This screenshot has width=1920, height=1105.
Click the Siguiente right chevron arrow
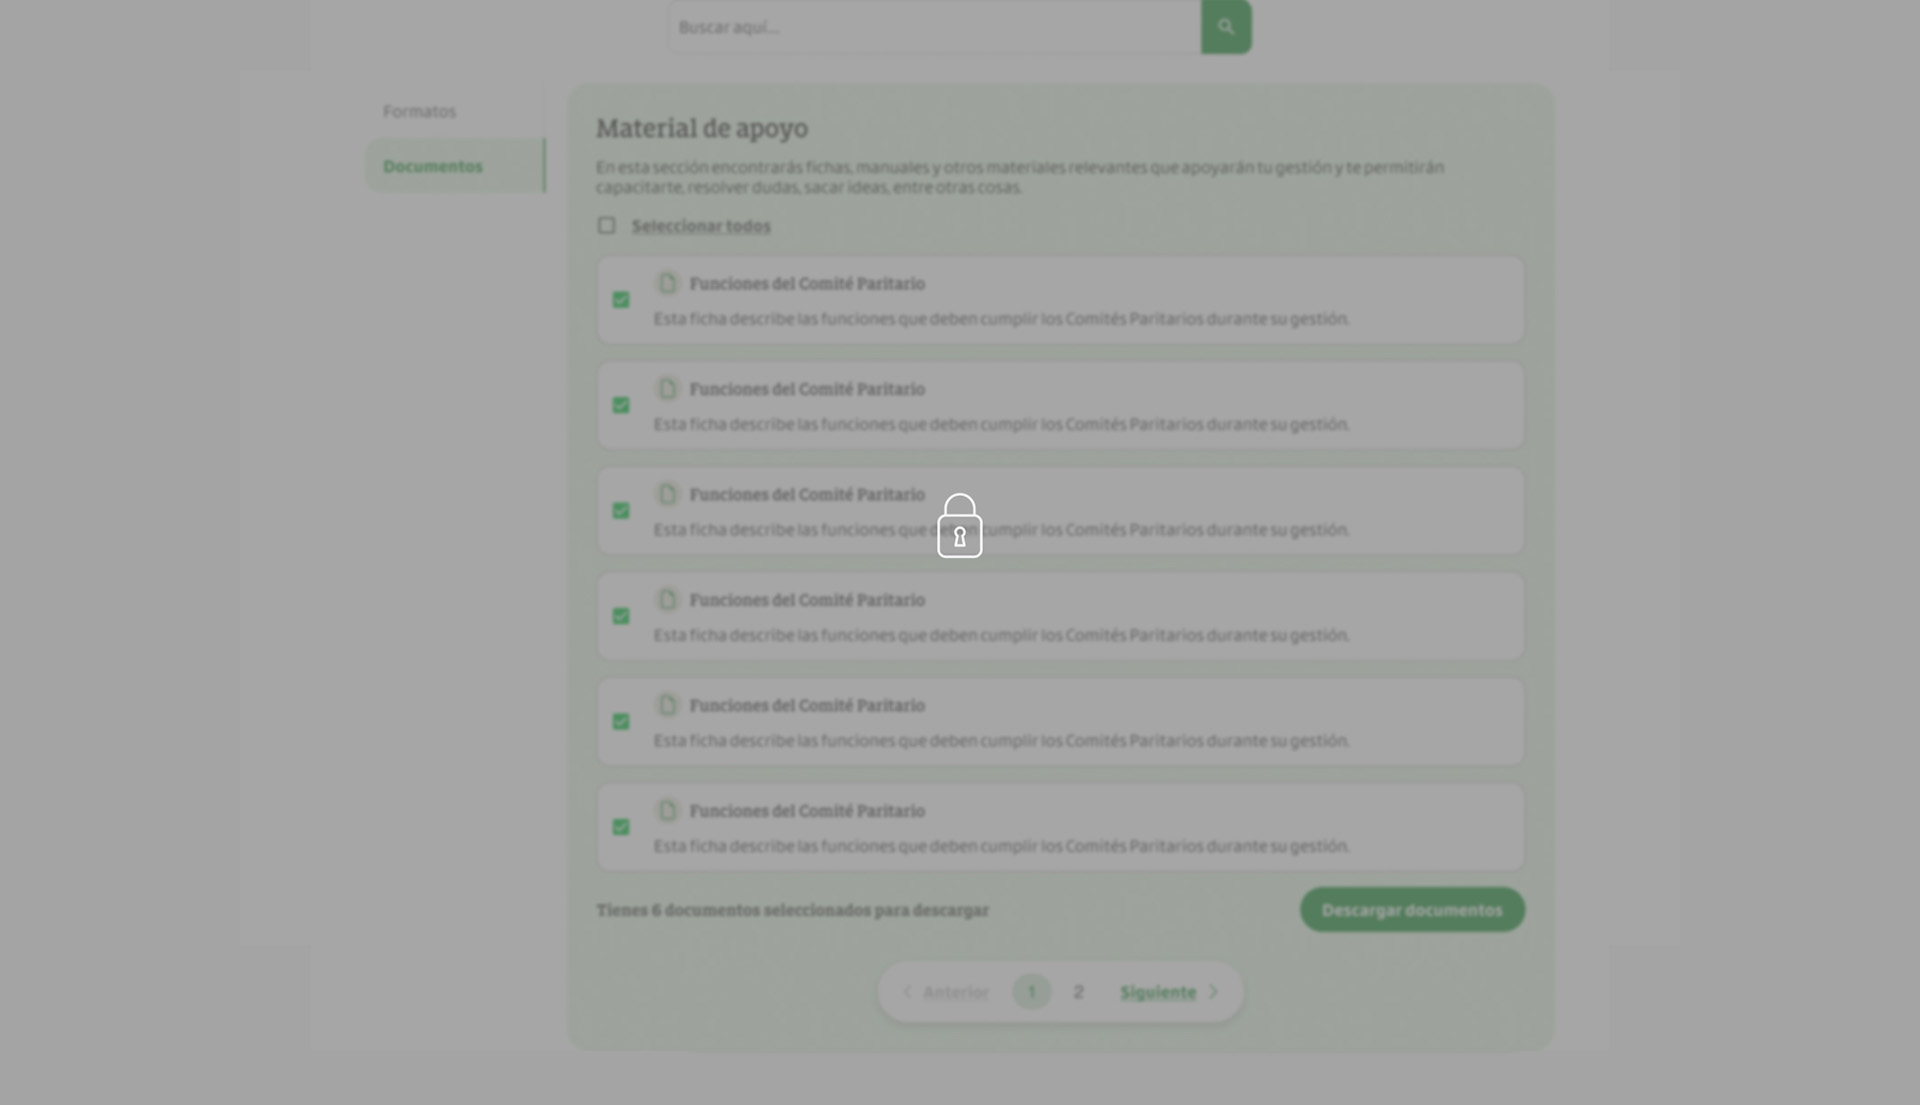[1213, 992]
